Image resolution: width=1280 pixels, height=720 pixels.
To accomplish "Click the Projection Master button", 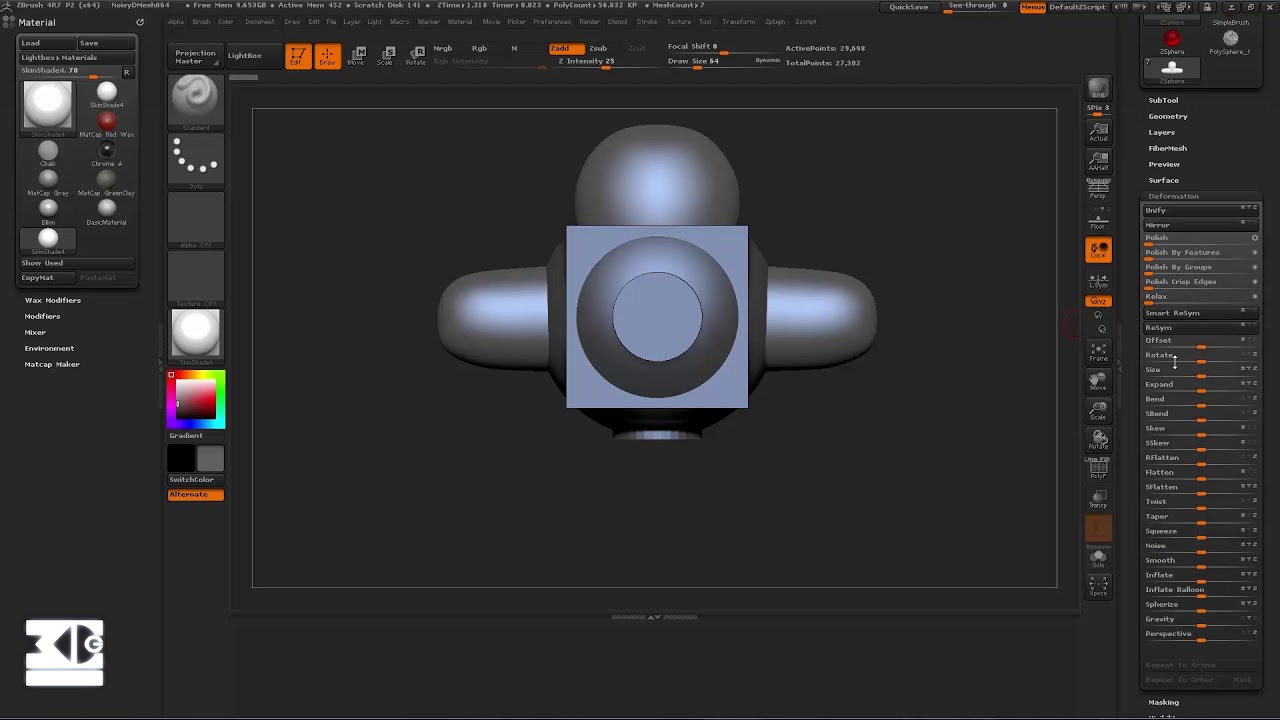I will (x=195, y=57).
